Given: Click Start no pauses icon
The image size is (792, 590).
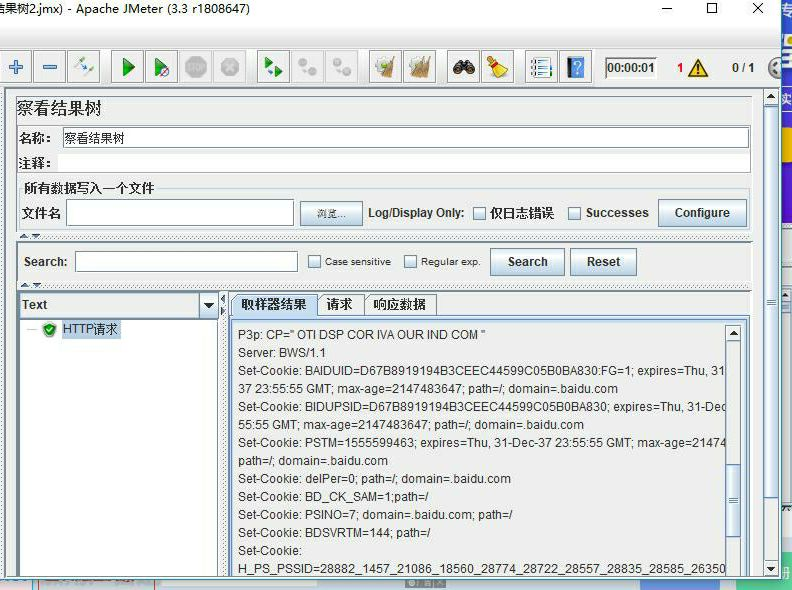Looking at the screenshot, I should [162, 67].
